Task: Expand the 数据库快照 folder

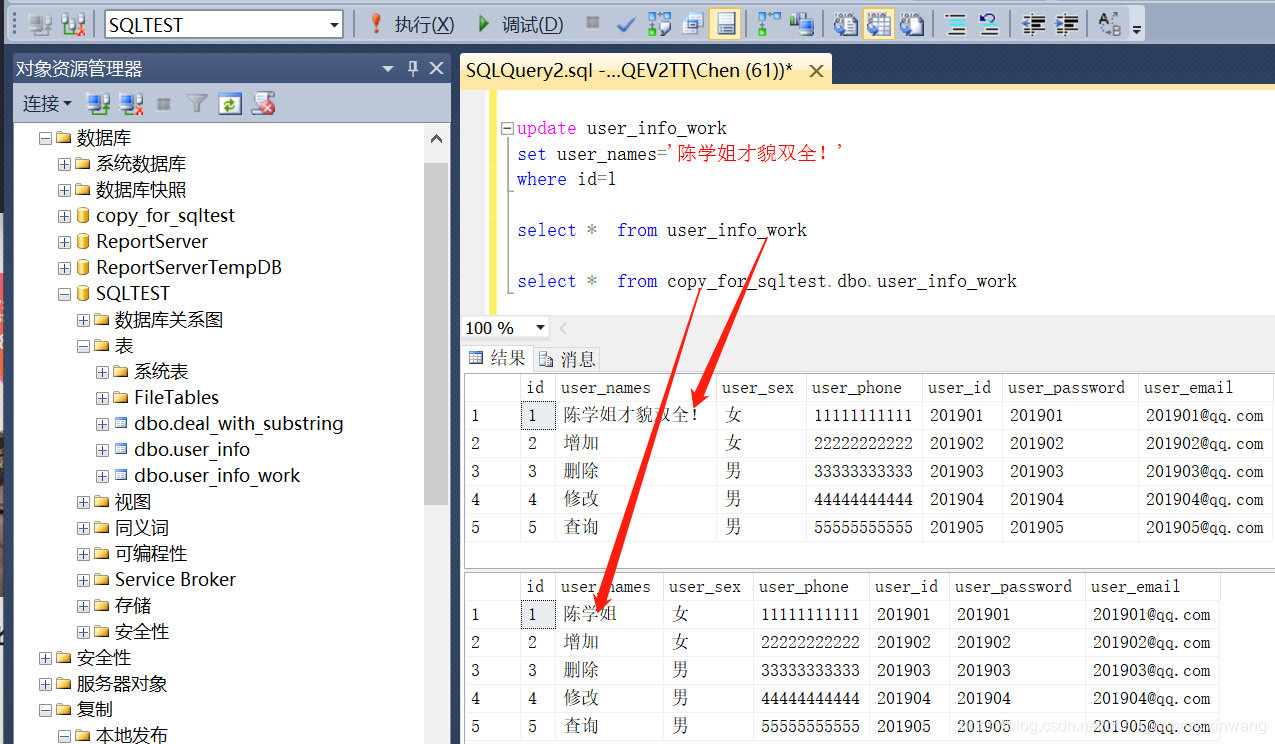Action: point(64,190)
